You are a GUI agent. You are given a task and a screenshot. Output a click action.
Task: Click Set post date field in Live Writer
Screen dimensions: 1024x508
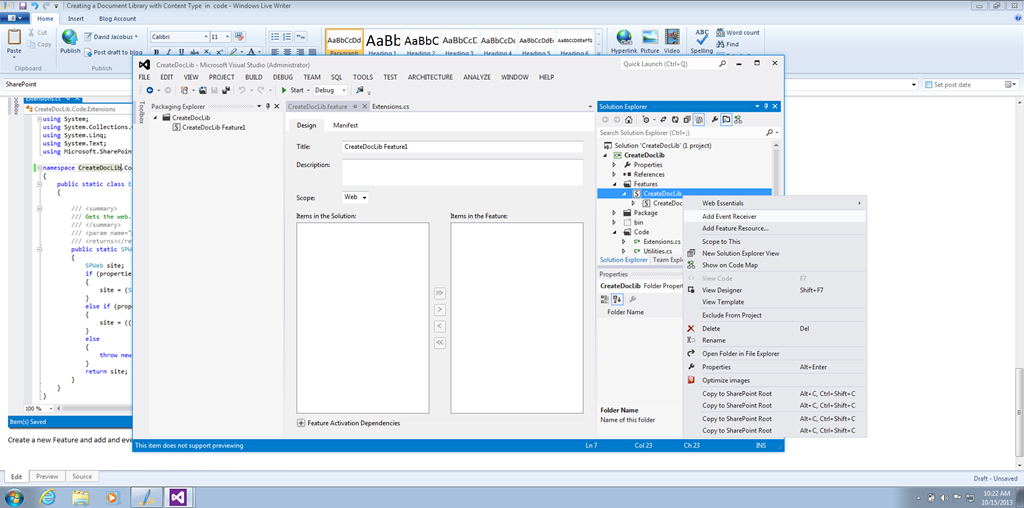pos(971,85)
